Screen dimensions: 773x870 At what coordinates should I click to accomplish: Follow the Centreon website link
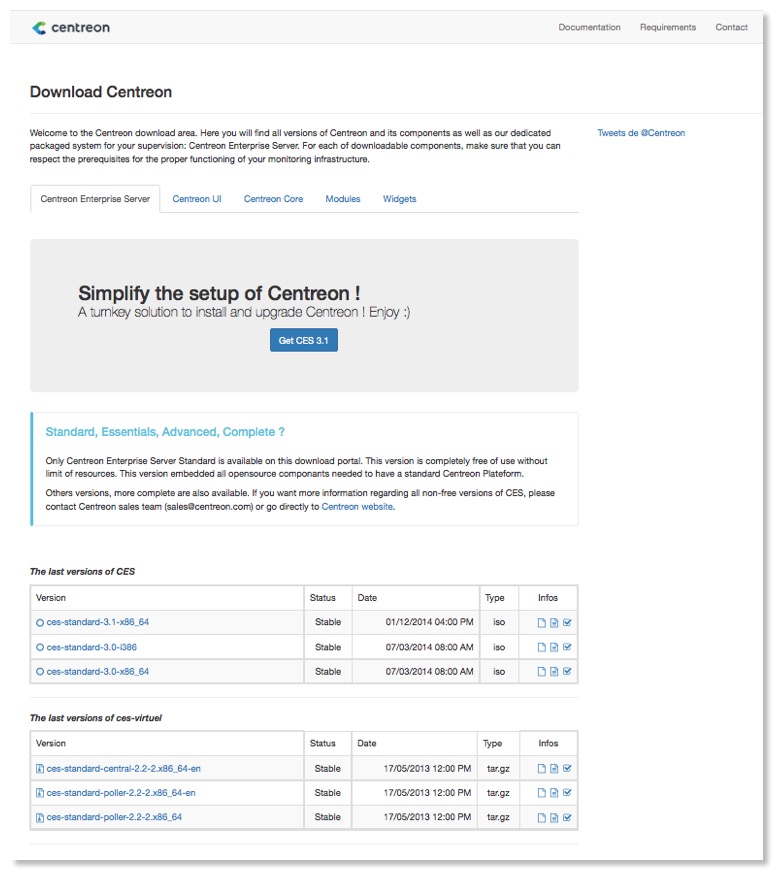tap(357, 507)
